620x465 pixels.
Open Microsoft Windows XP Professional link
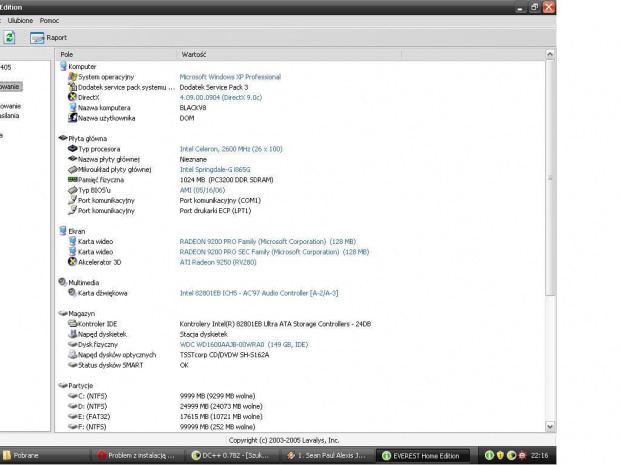point(230,77)
